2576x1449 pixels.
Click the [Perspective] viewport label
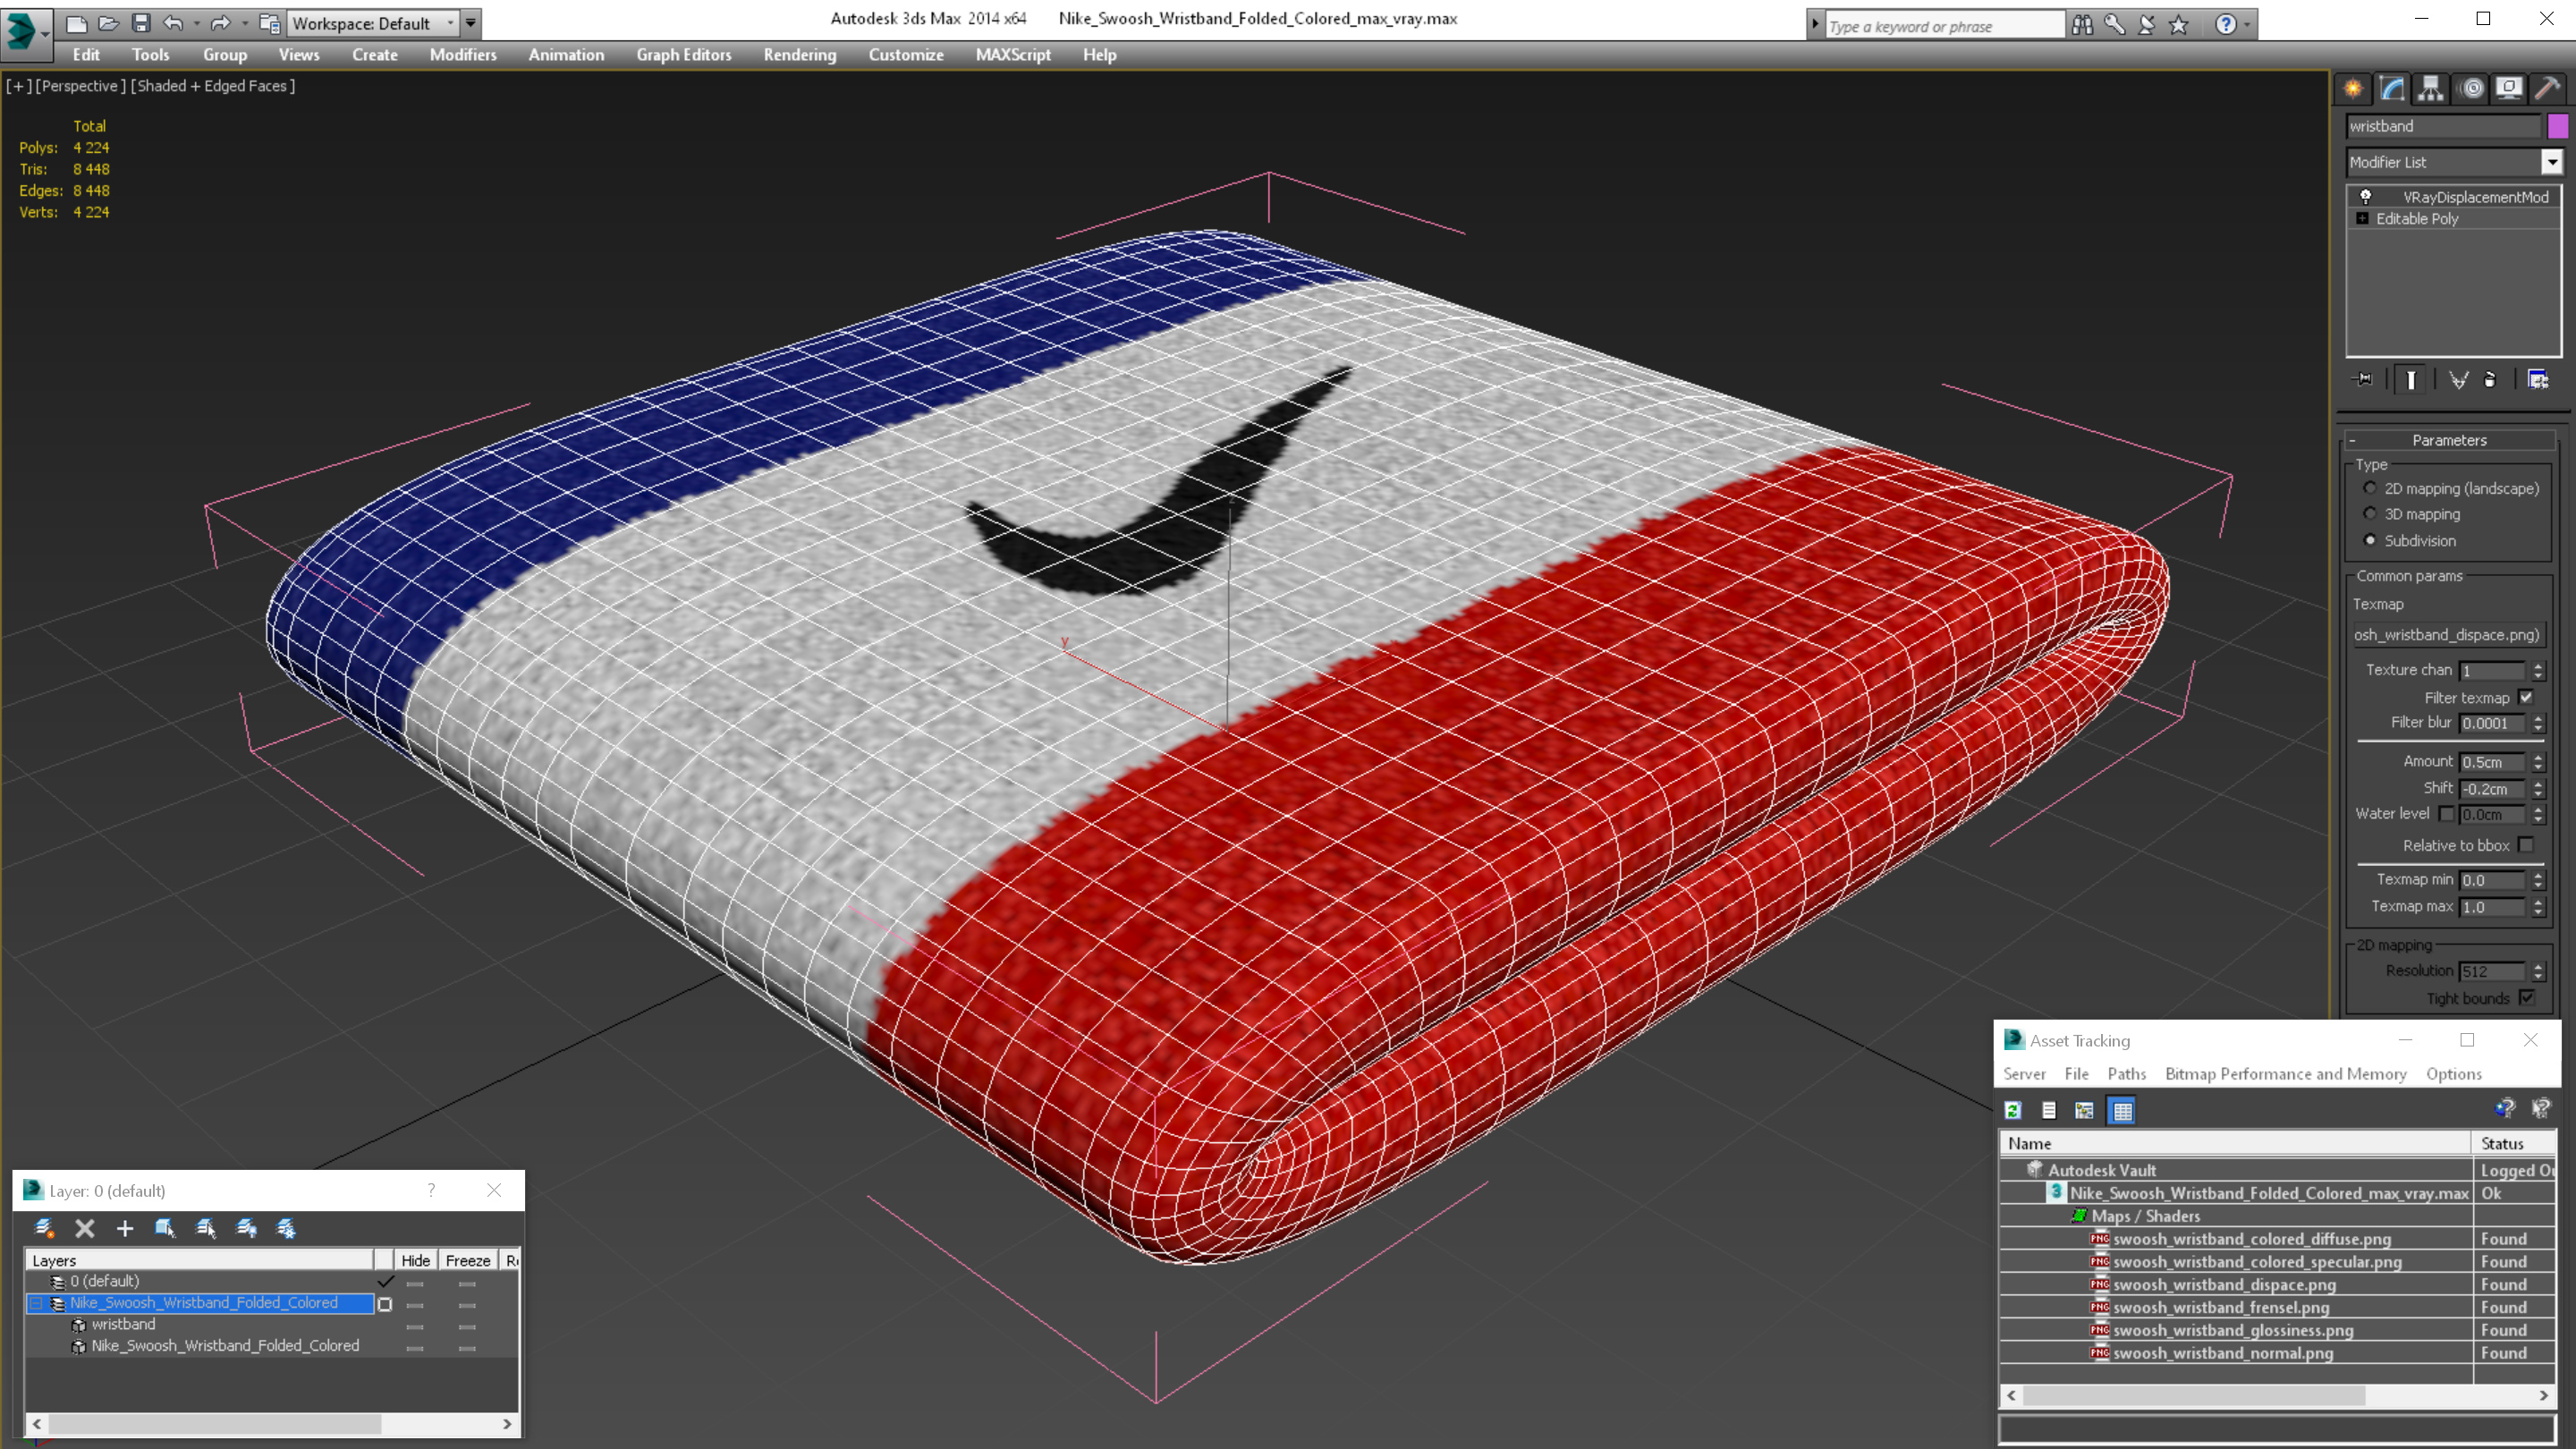(x=81, y=86)
